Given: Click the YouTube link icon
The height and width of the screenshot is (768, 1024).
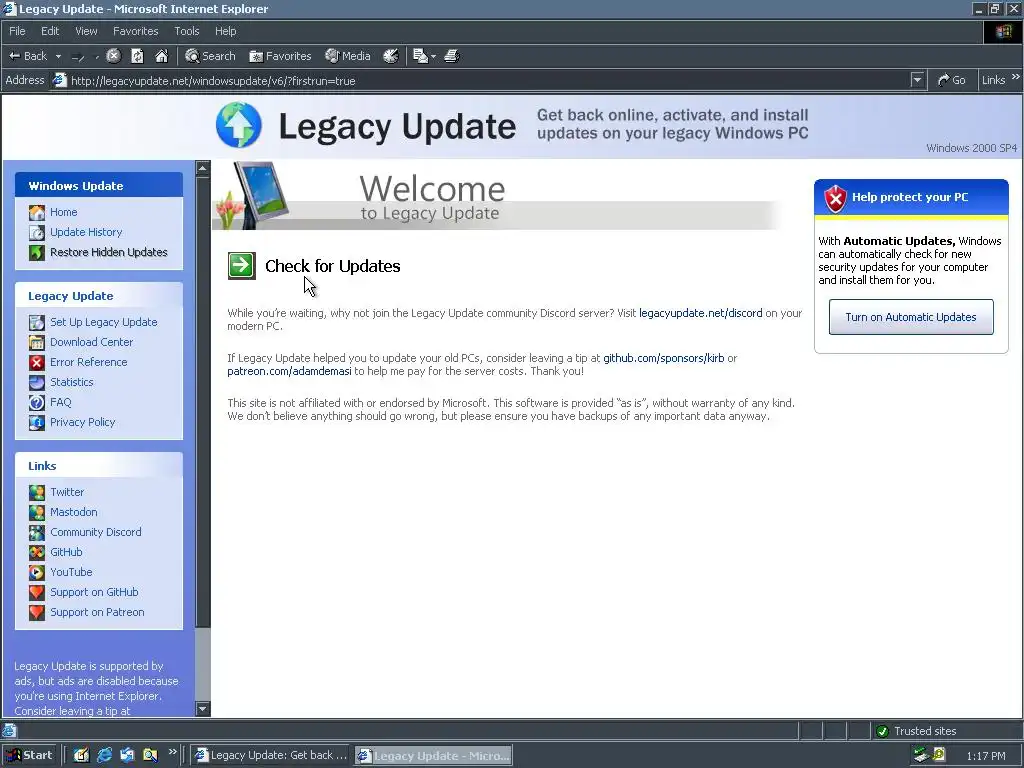Looking at the screenshot, I should click(37, 573).
